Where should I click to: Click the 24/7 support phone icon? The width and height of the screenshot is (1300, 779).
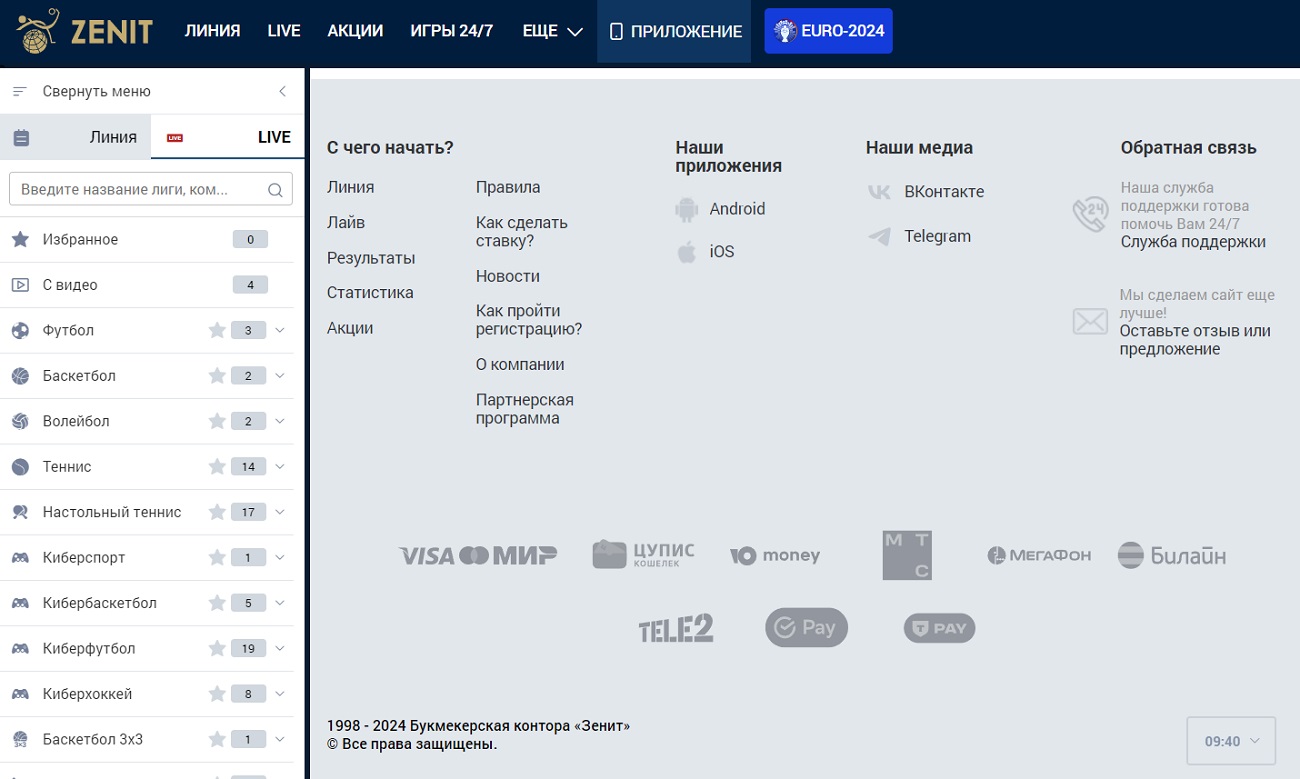click(x=1090, y=214)
